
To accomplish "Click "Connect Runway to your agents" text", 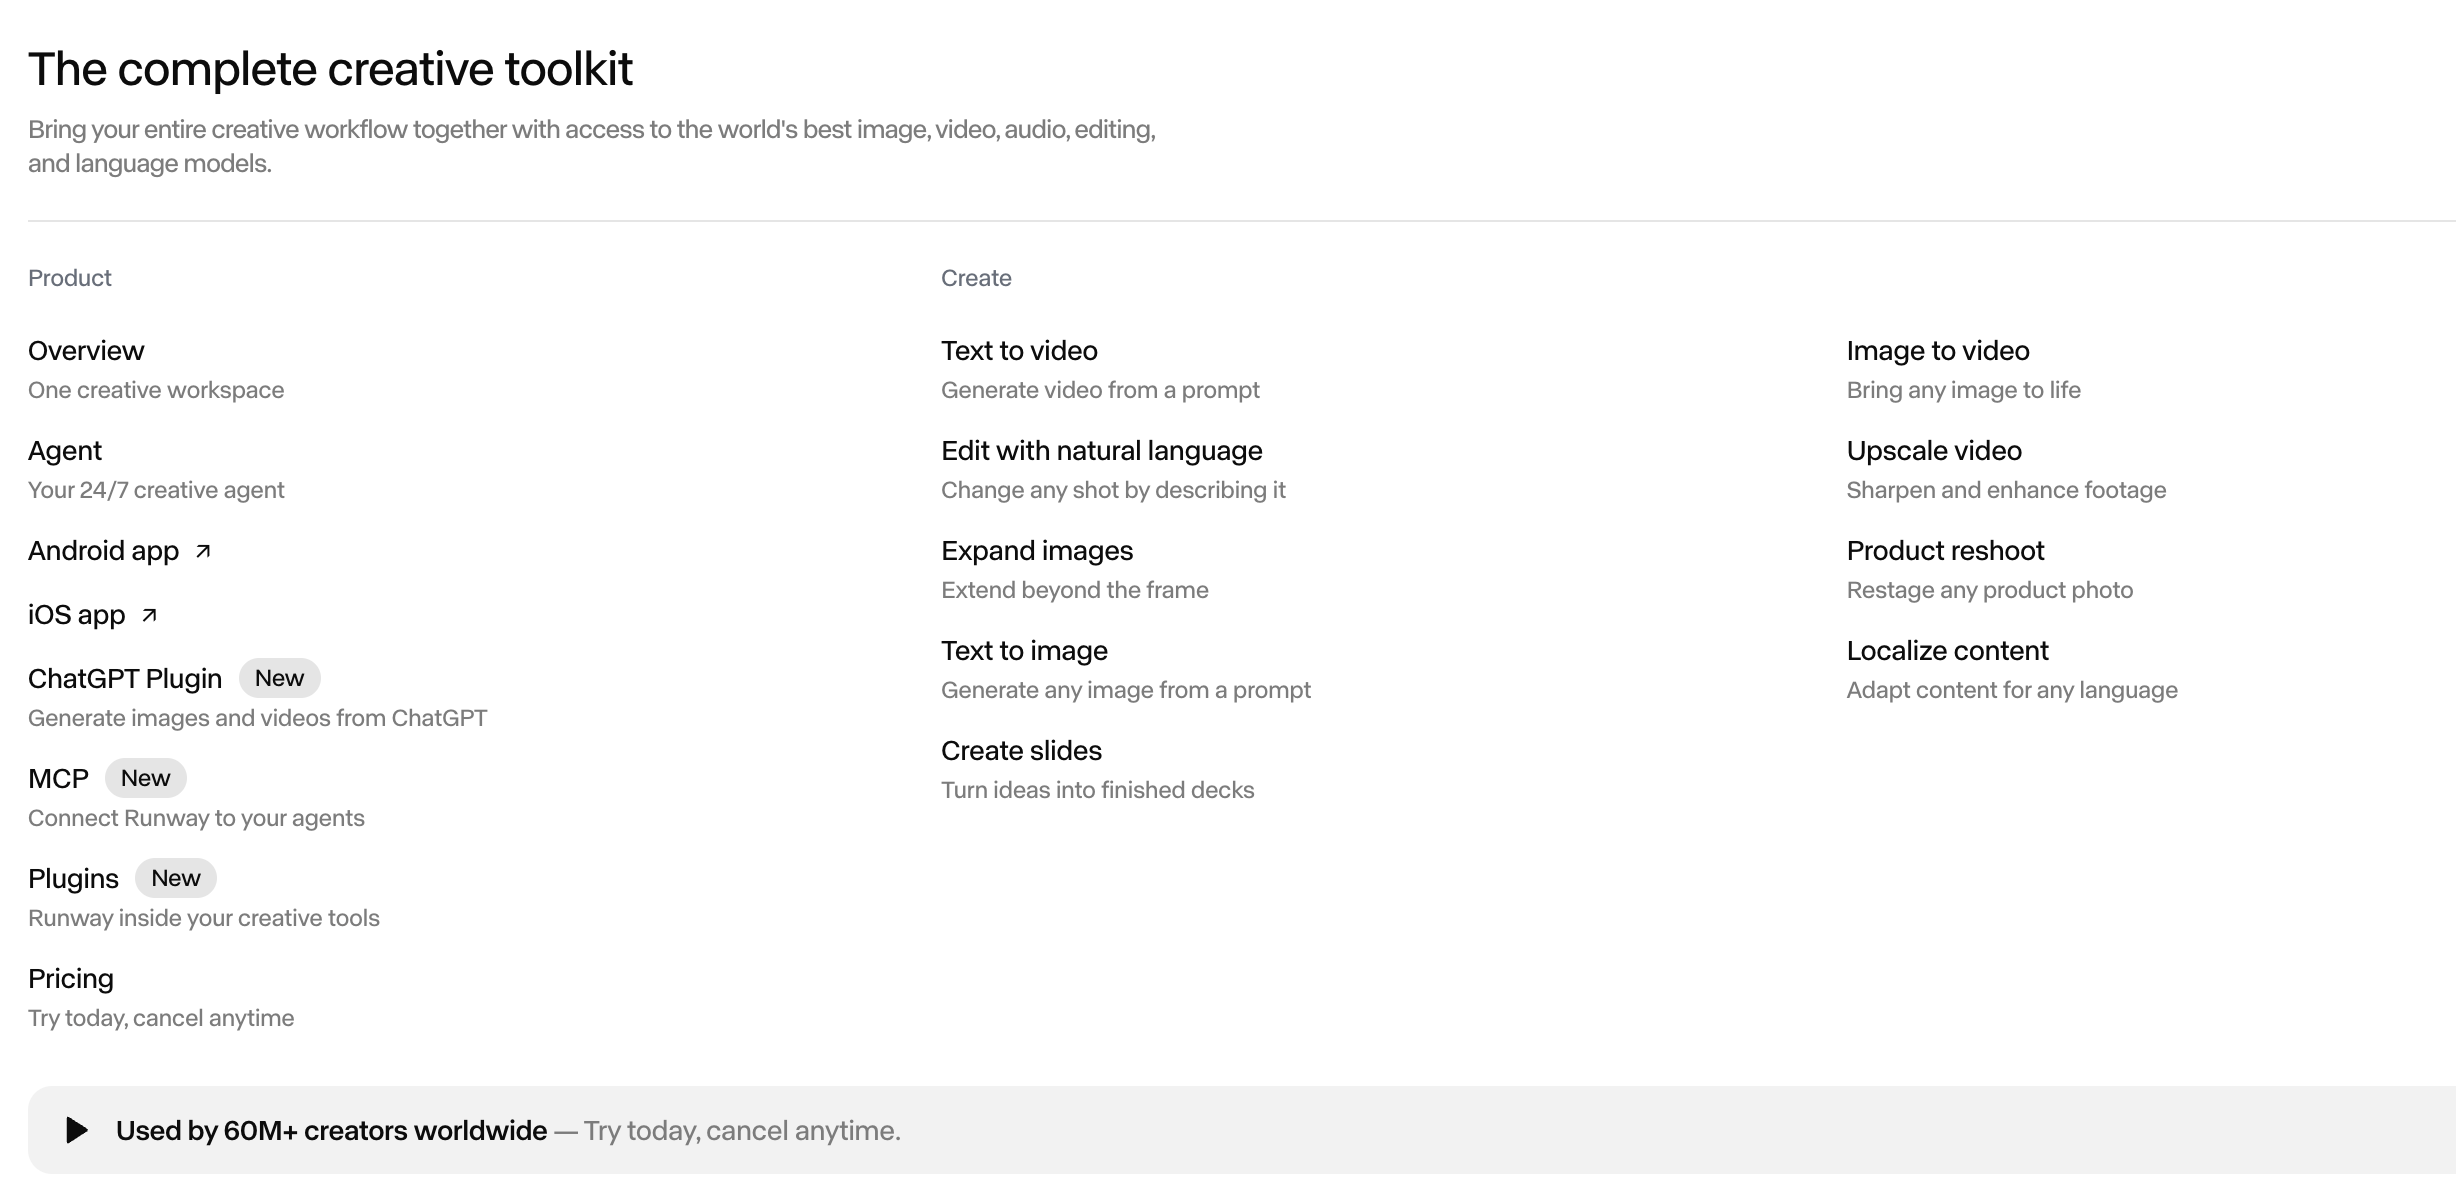I will [x=196, y=818].
